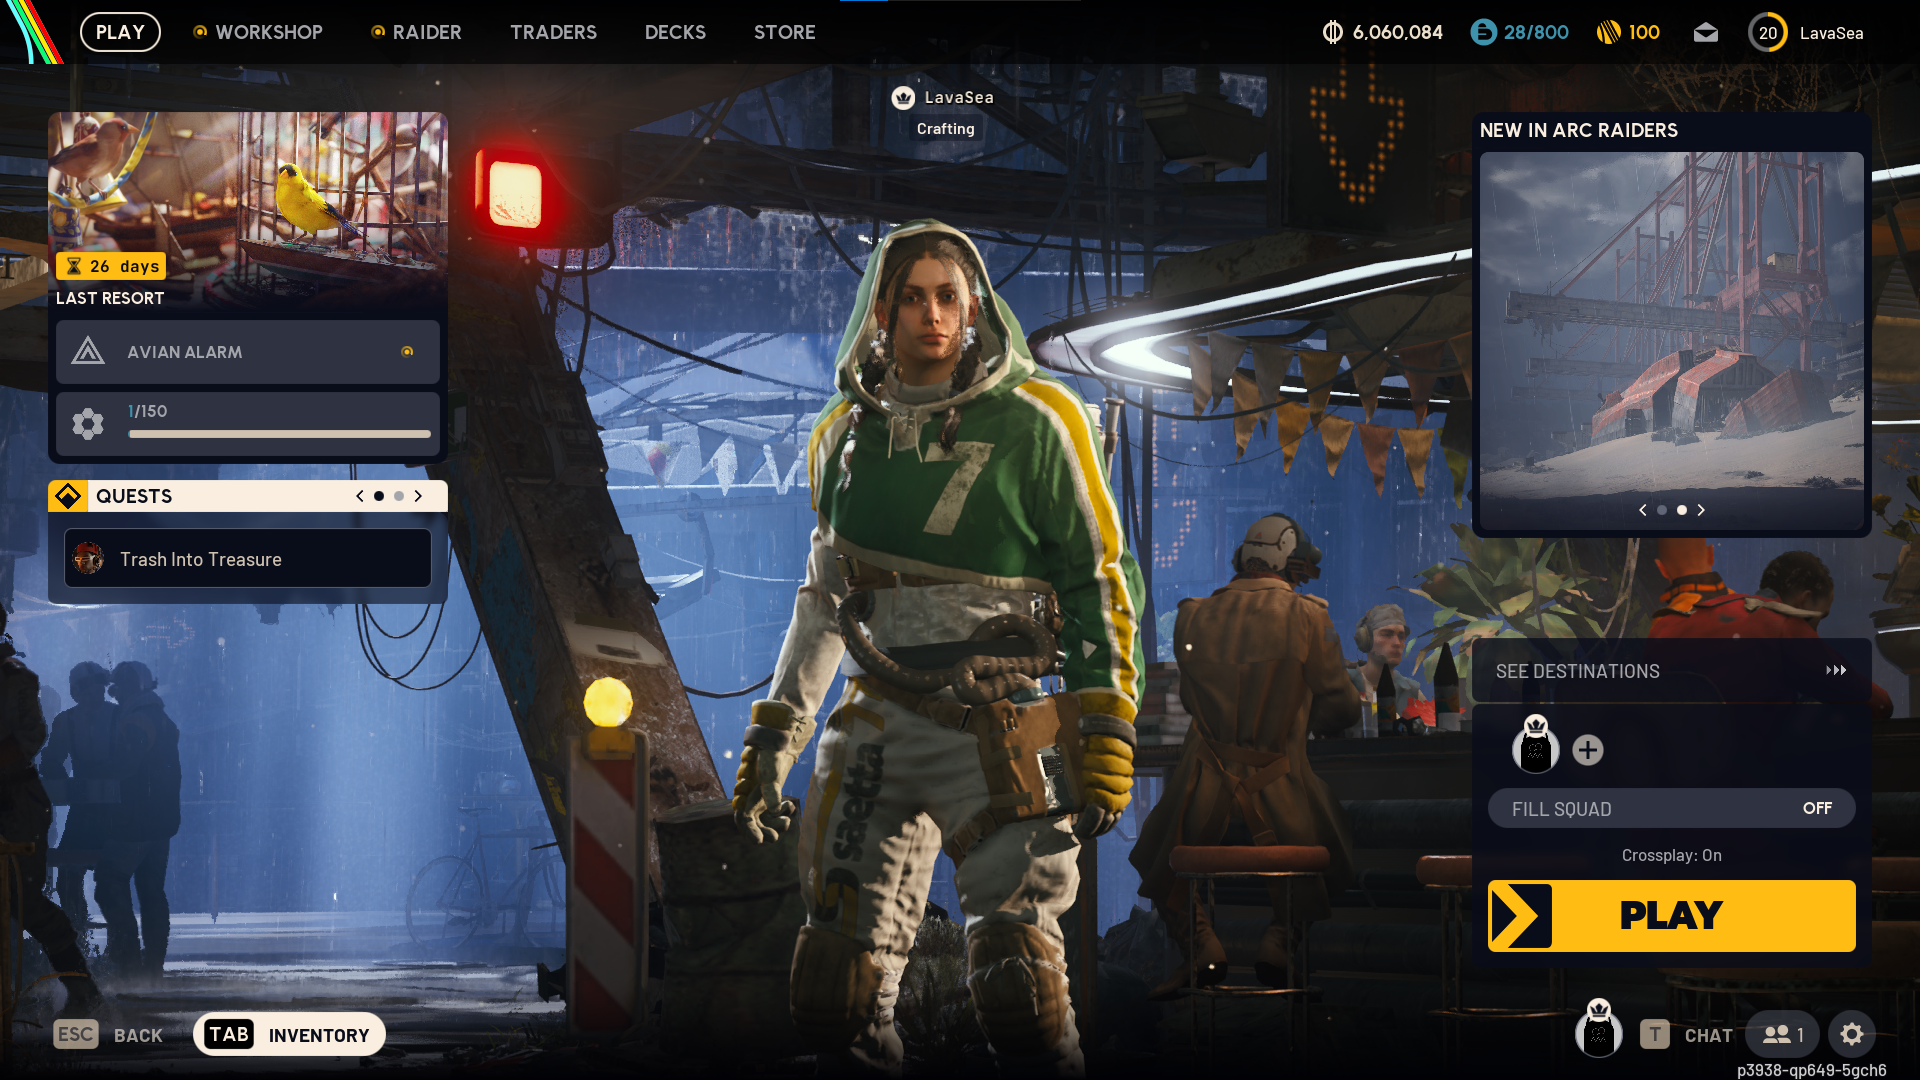This screenshot has width=1920, height=1080.
Task: Click the coin currency balance icon
Action: 1332,33
